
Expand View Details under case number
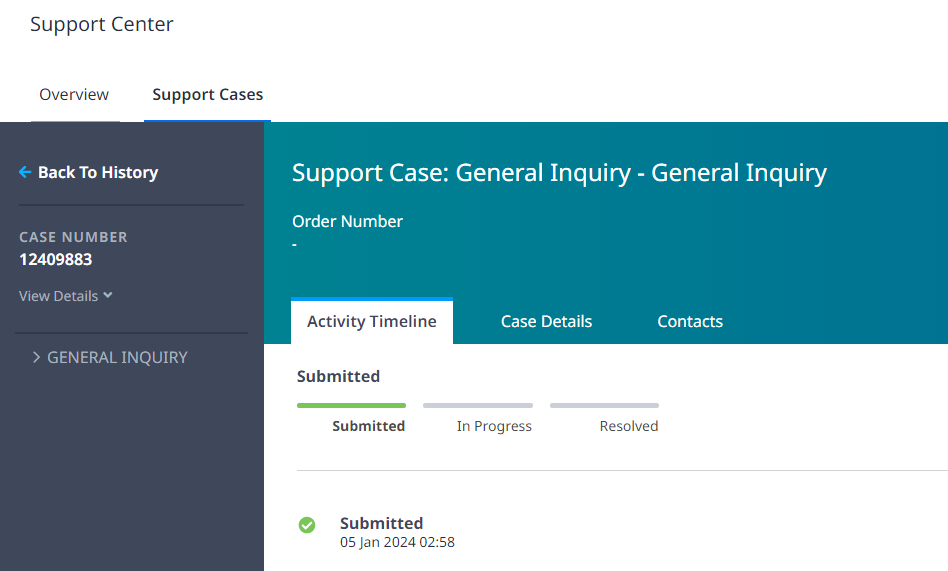pyautogui.click(x=65, y=296)
